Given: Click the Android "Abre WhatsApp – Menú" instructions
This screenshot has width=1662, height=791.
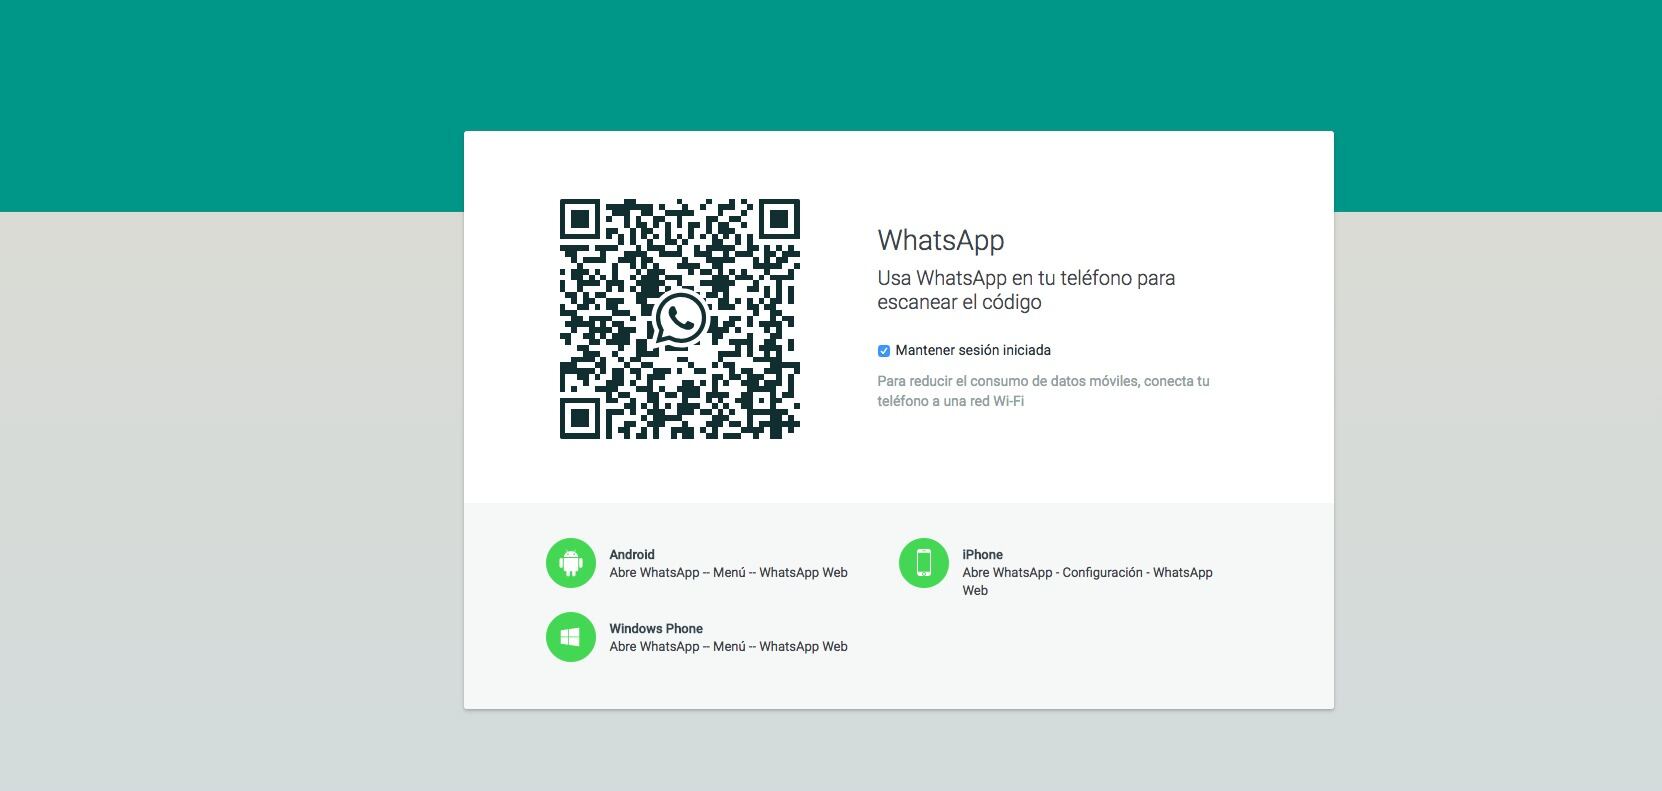Looking at the screenshot, I should pos(728,573).
